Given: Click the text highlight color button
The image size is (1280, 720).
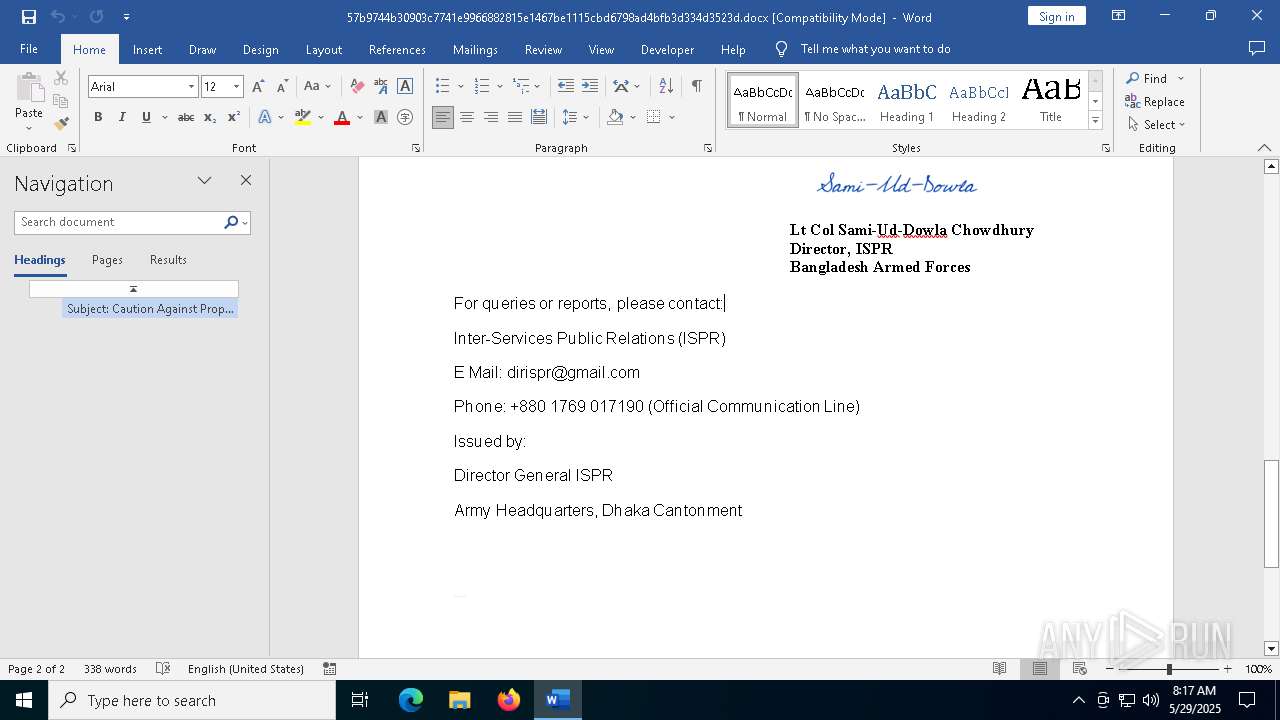Looking at the screenshot, I should pyautogui.click(x=303, y=117).
